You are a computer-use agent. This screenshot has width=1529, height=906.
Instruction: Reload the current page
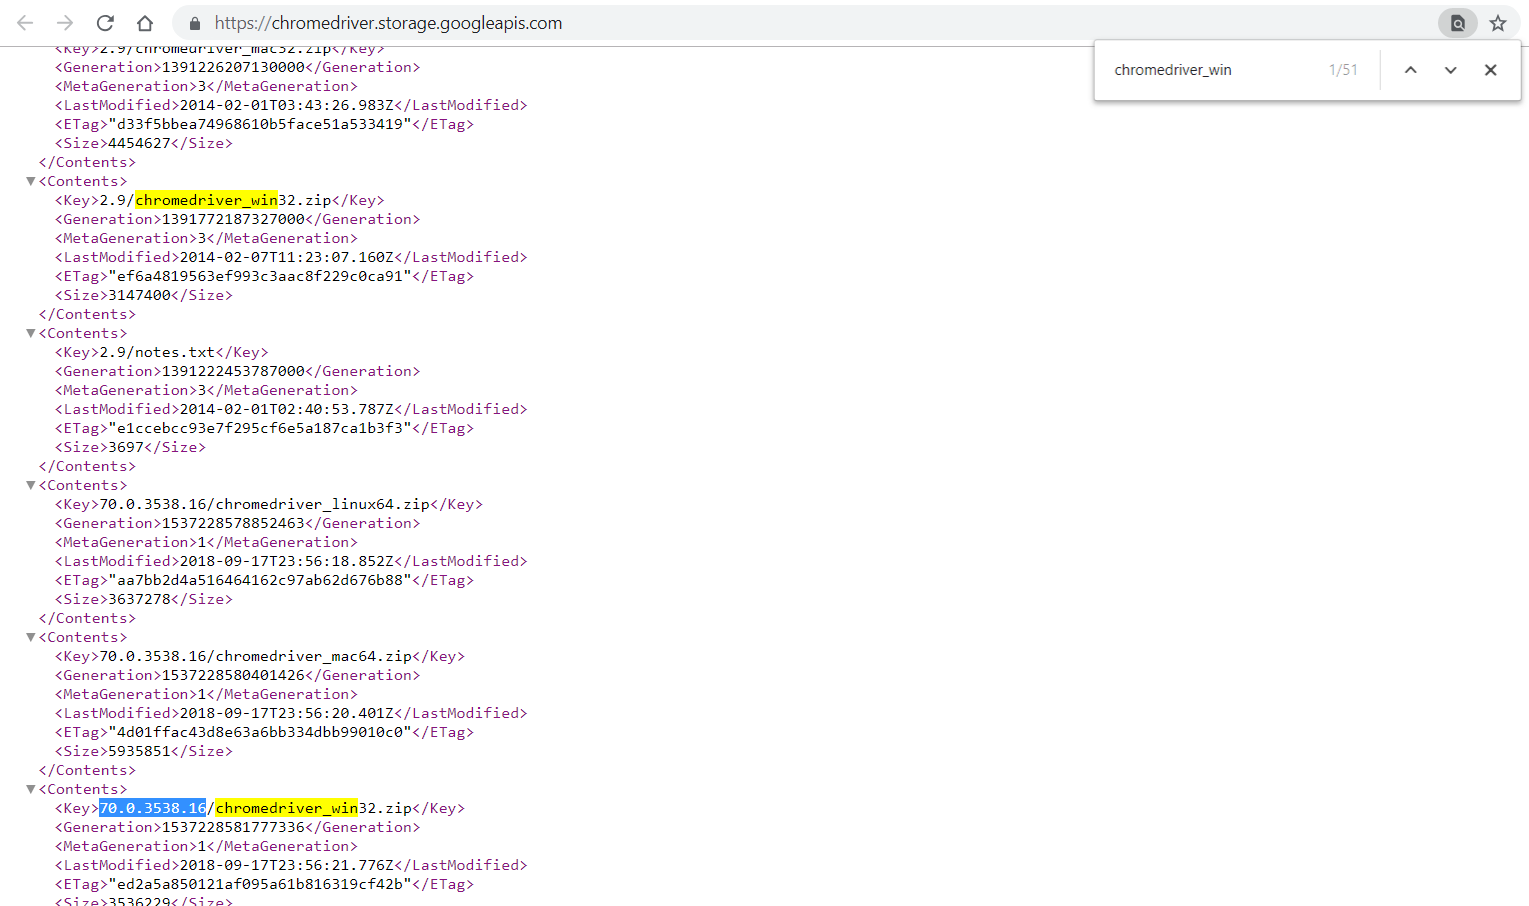click(x=106, y=22)
